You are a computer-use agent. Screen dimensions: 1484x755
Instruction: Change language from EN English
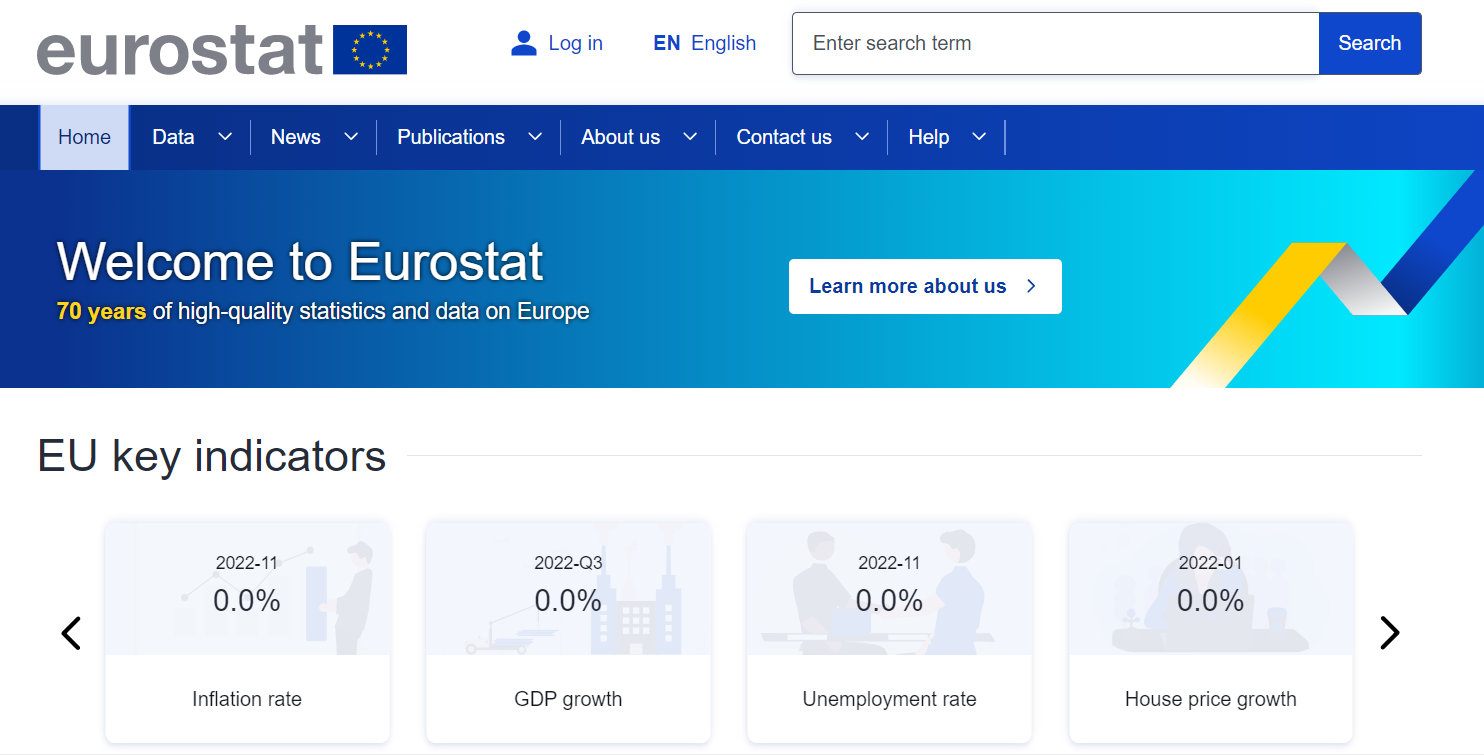pyautogui.click(x=704, y=43)
